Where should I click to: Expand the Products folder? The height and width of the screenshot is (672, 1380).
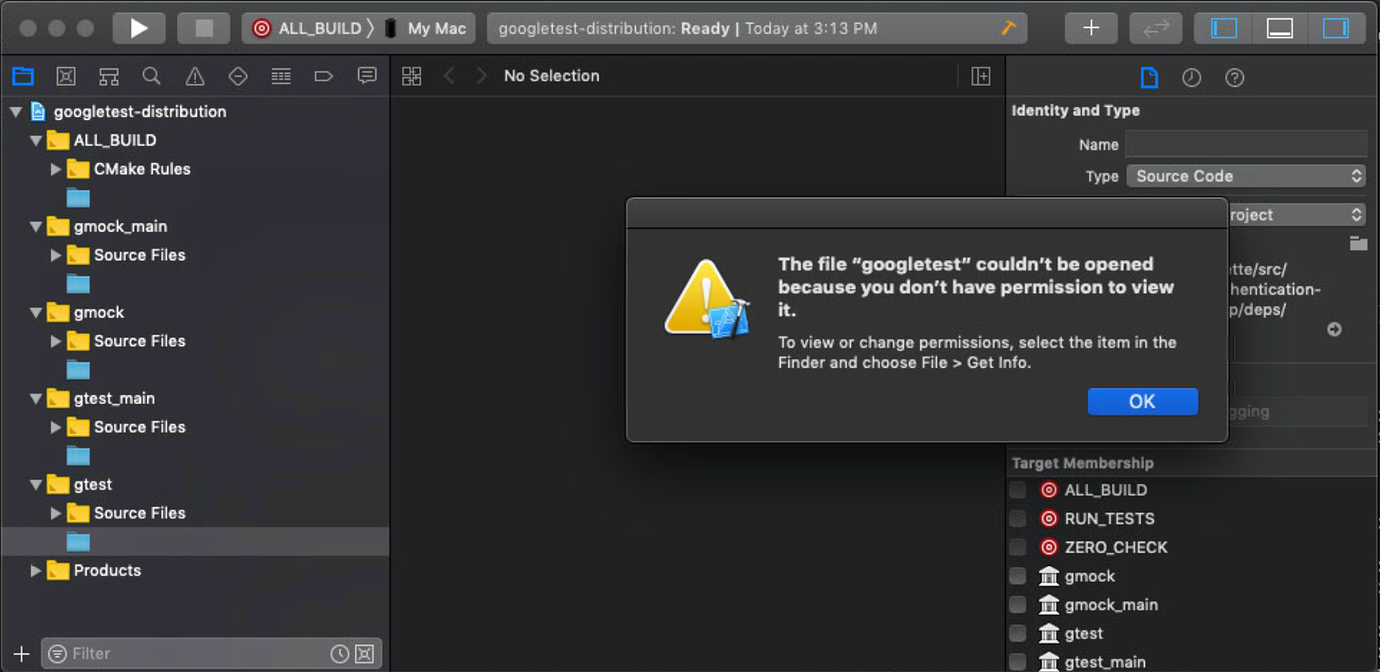pos(36,571)
